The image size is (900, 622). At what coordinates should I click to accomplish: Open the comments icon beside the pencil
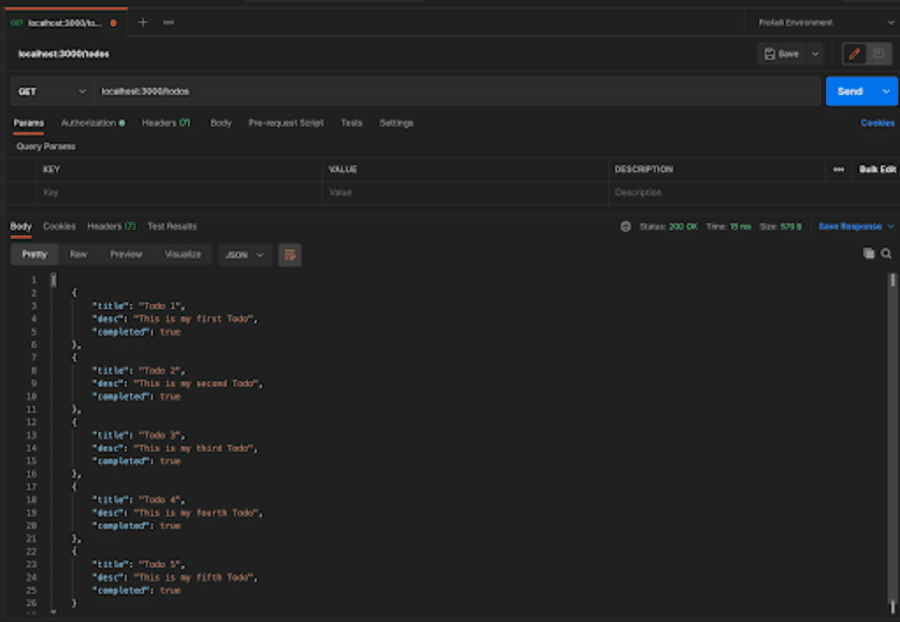click(879, 54)
